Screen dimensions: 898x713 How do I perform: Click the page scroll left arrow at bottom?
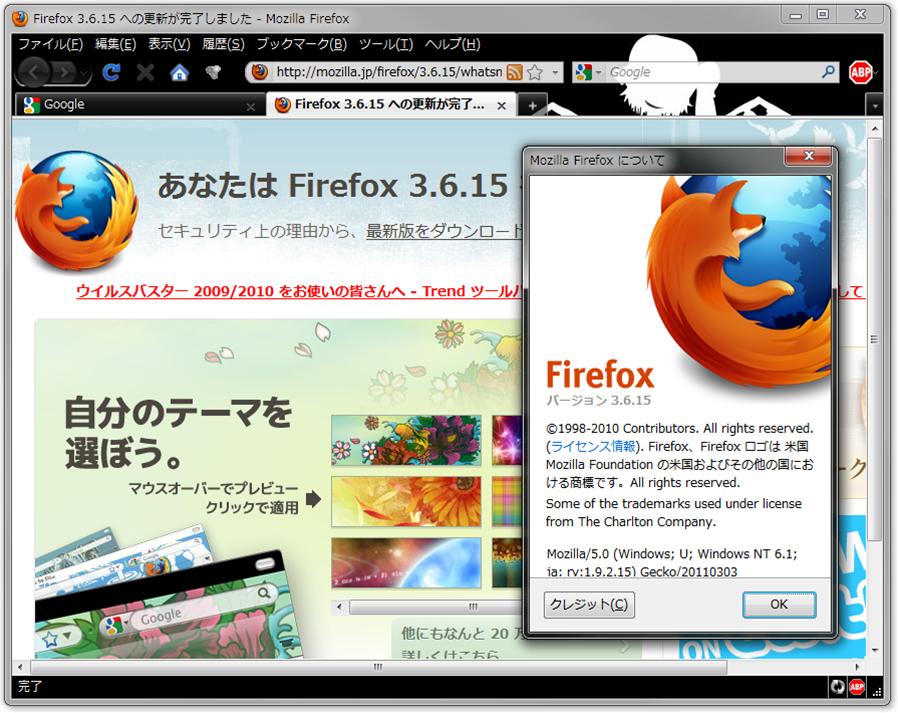tap(20, 667)
